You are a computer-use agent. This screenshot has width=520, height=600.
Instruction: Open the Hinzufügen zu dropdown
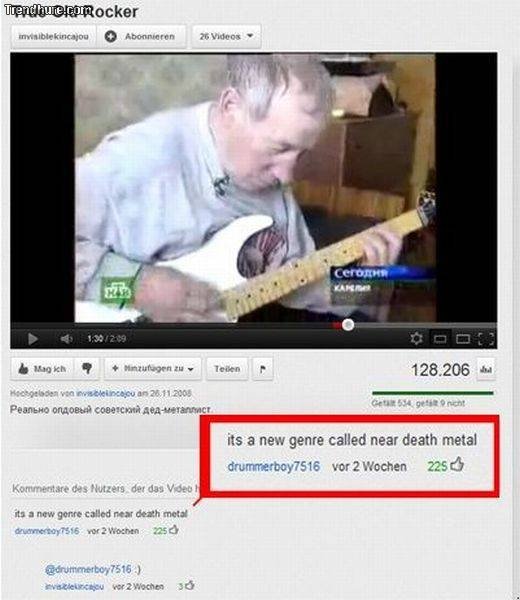153,369
